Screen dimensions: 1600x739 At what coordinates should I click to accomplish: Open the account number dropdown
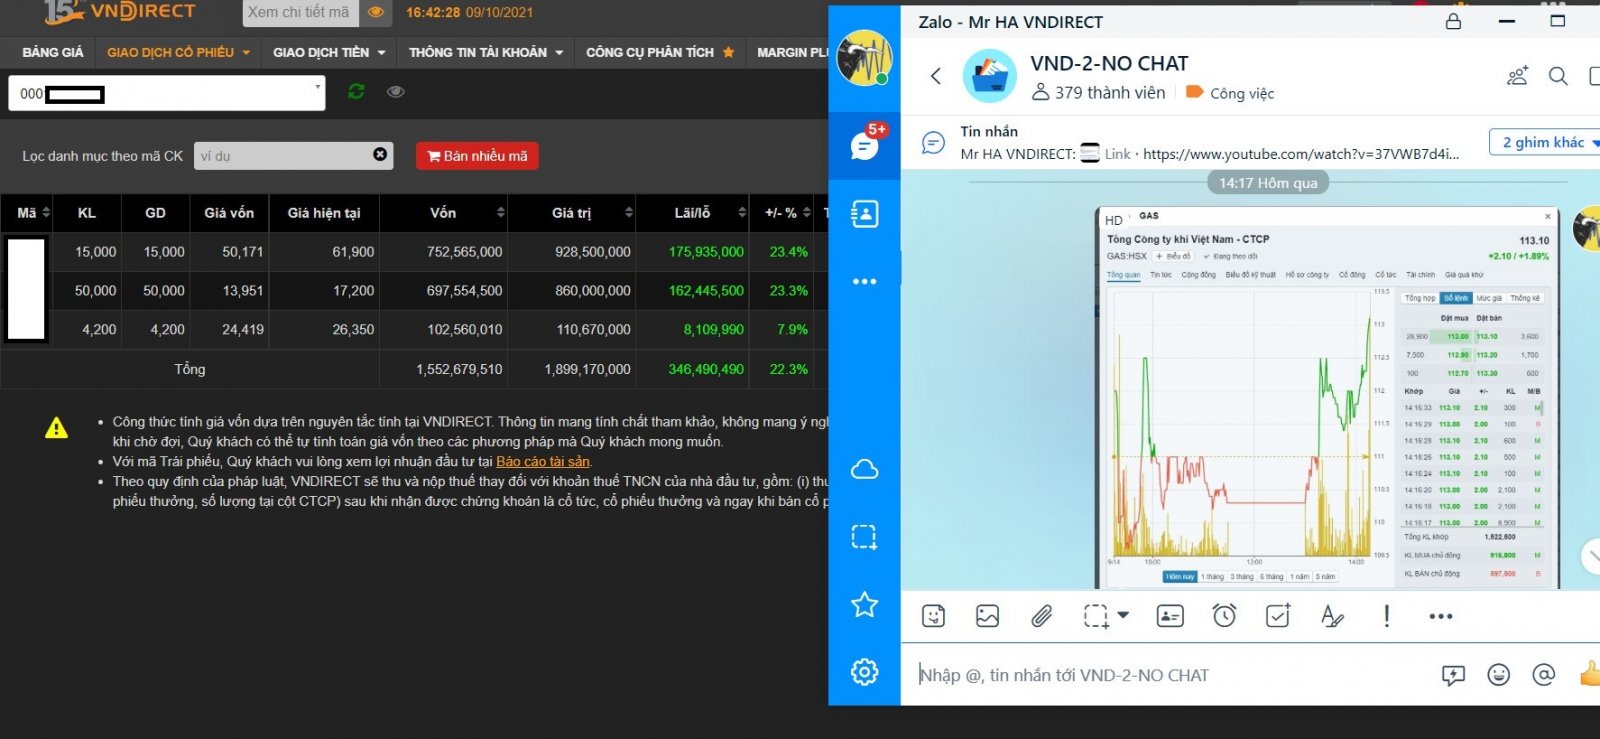click(167, 93)
